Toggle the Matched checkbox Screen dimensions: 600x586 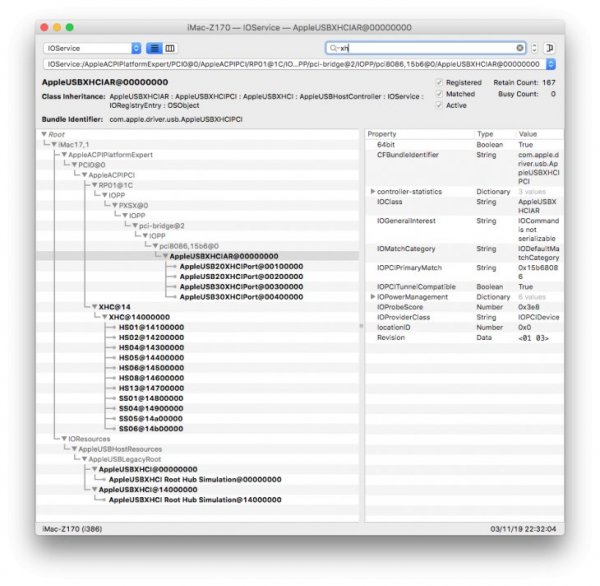pos(439,94)
